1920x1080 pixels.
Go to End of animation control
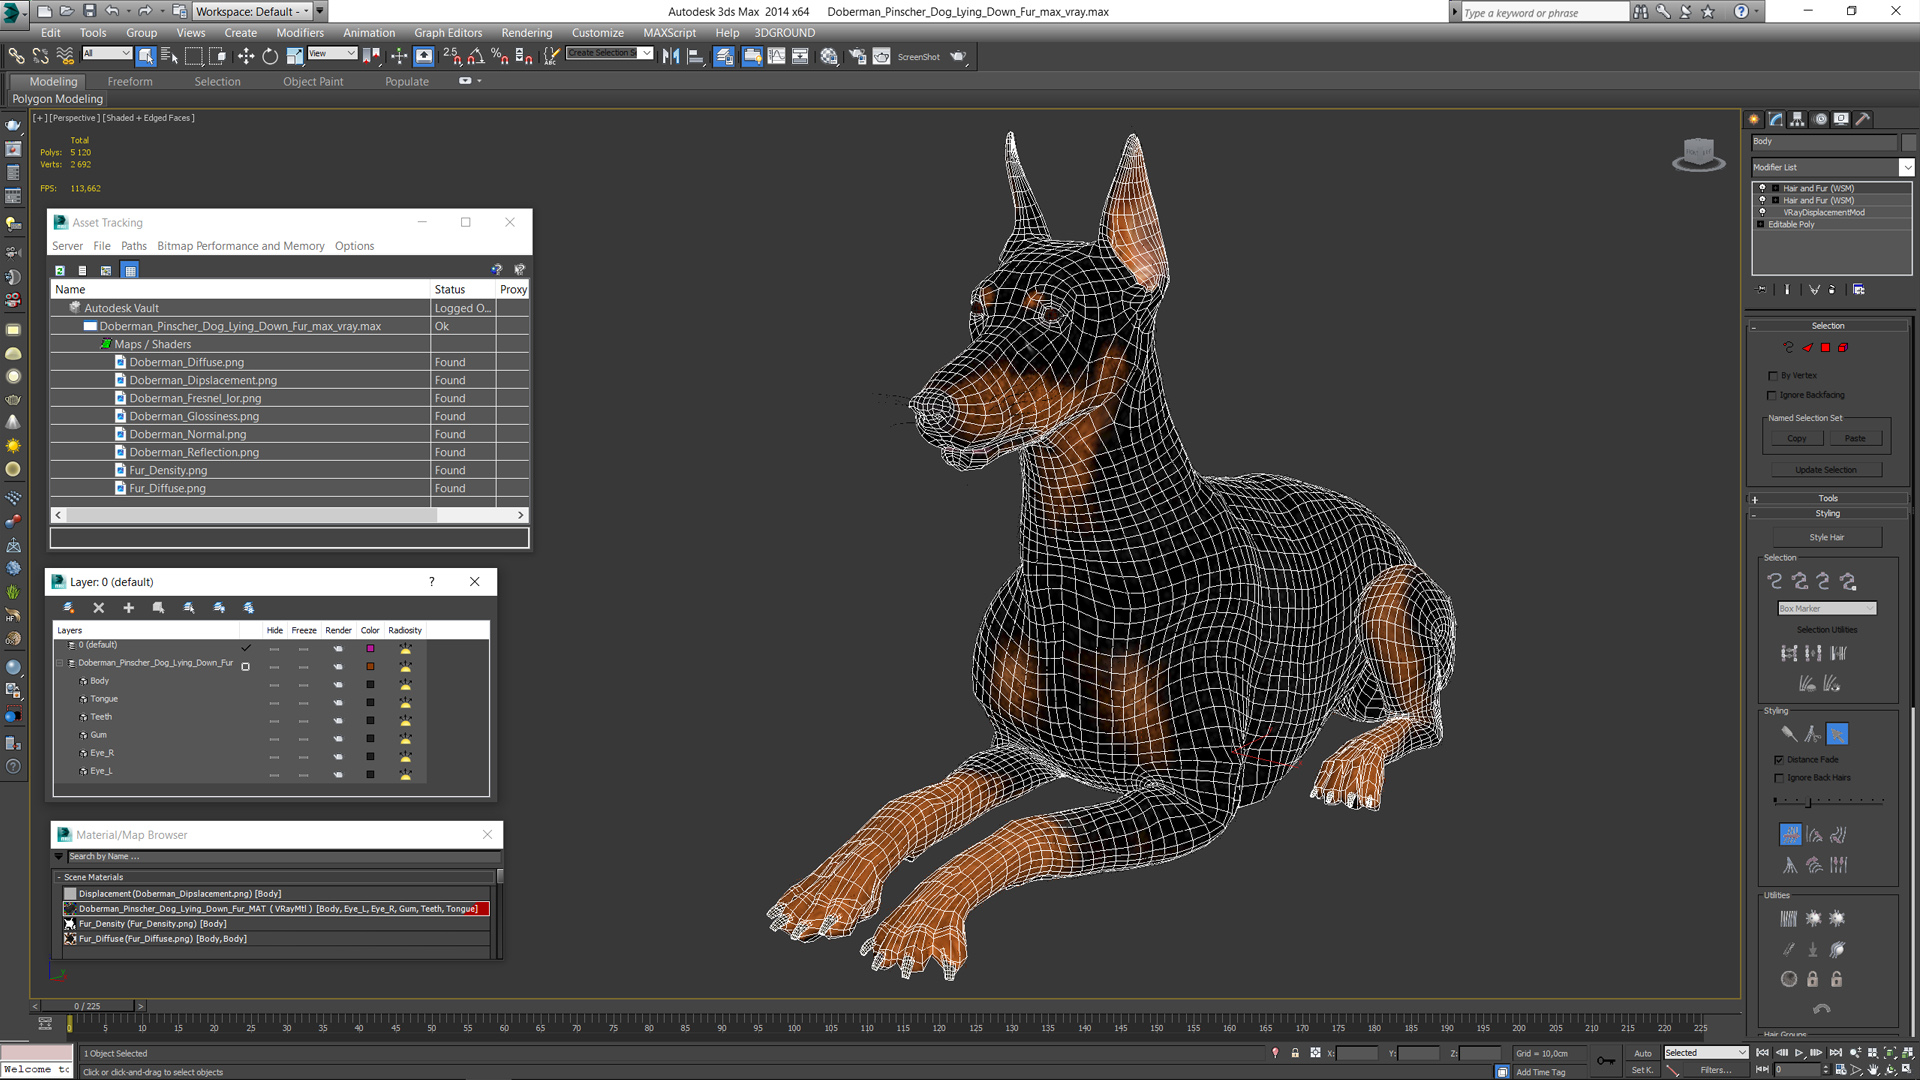[1836, 1053]
